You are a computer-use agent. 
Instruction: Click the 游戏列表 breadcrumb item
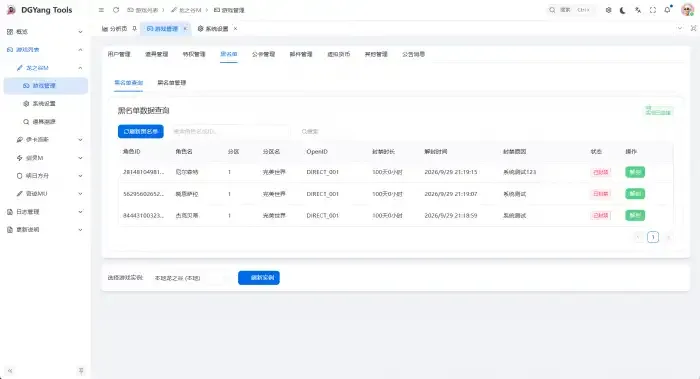click(143, 10)
